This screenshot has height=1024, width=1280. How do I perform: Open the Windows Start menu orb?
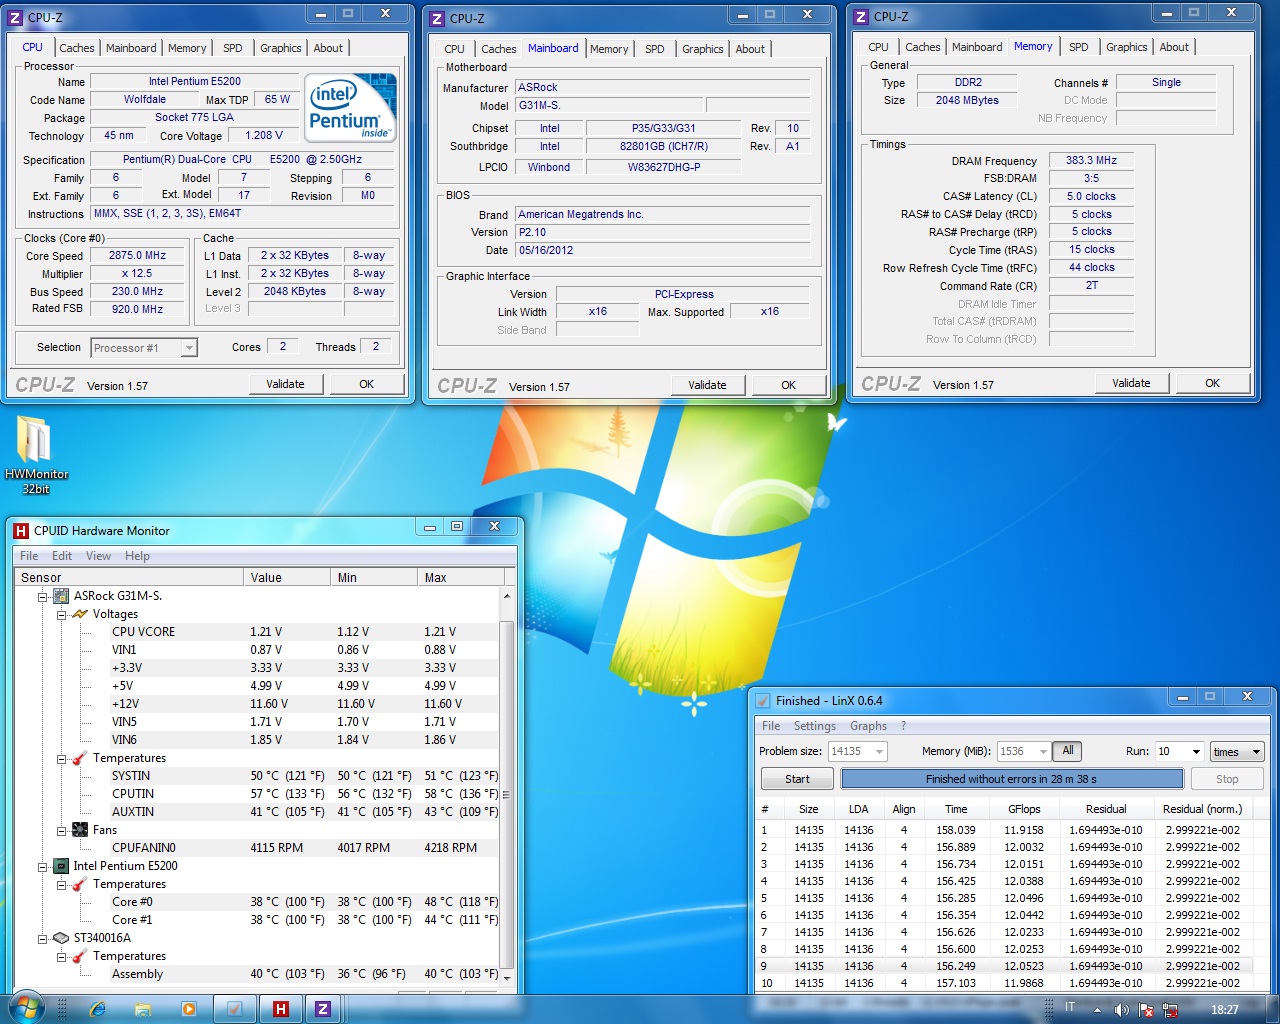pos(27,1008)
